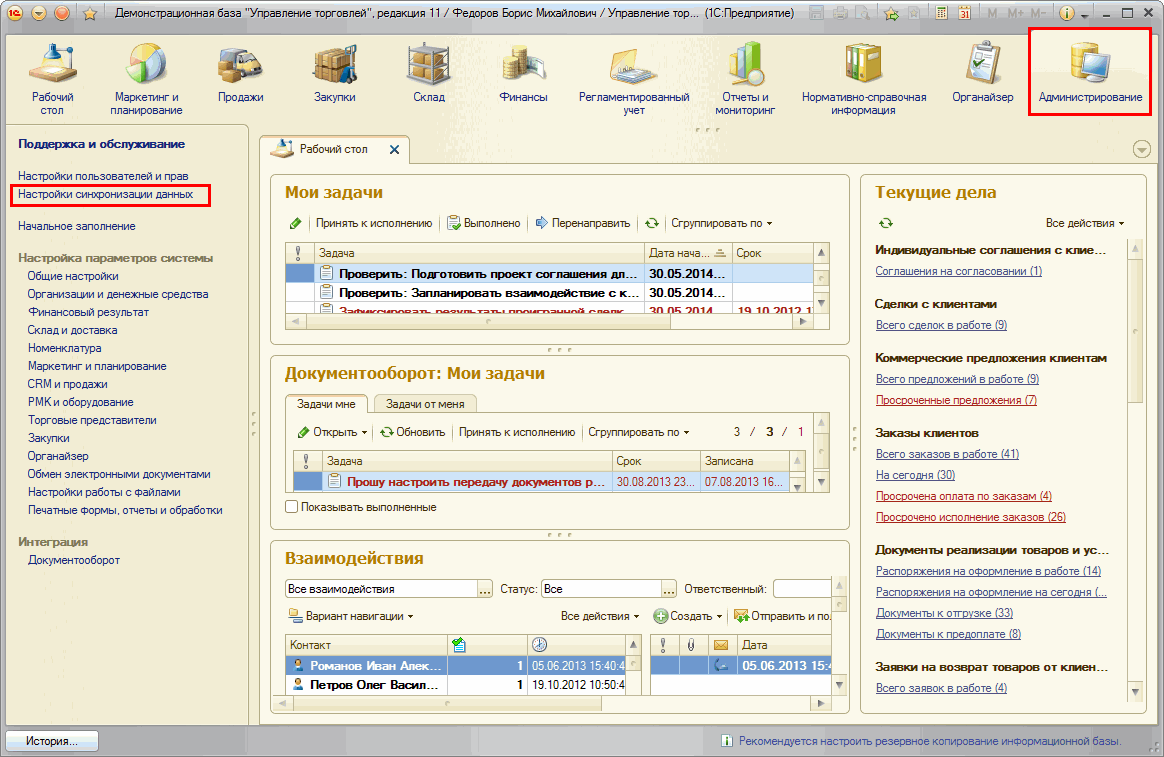Click Отправить и получить mail button
Image resolution: width=1164 pixels, height=757 pixels.
pos(782,616)
